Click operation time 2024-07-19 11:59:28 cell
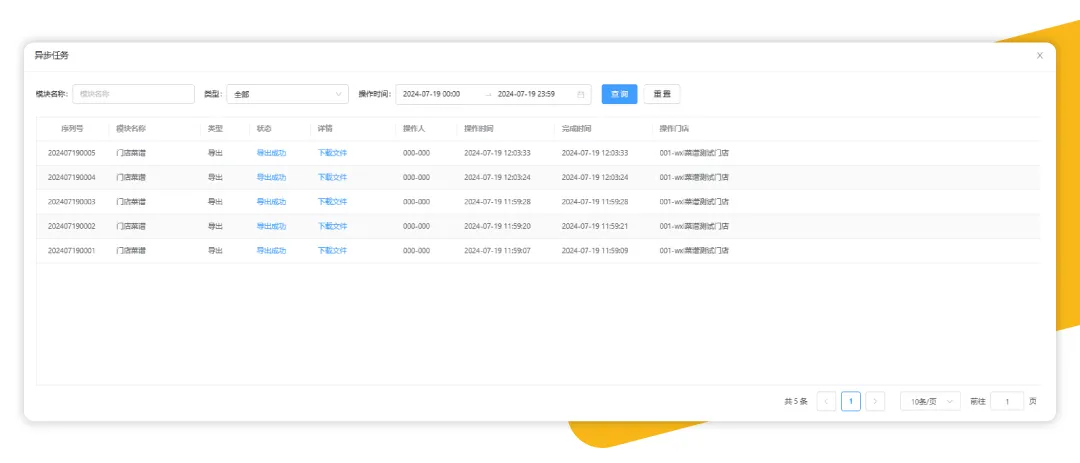This screenshot has width=1080, height=463. pyautogui.click(x=497, y=202)
